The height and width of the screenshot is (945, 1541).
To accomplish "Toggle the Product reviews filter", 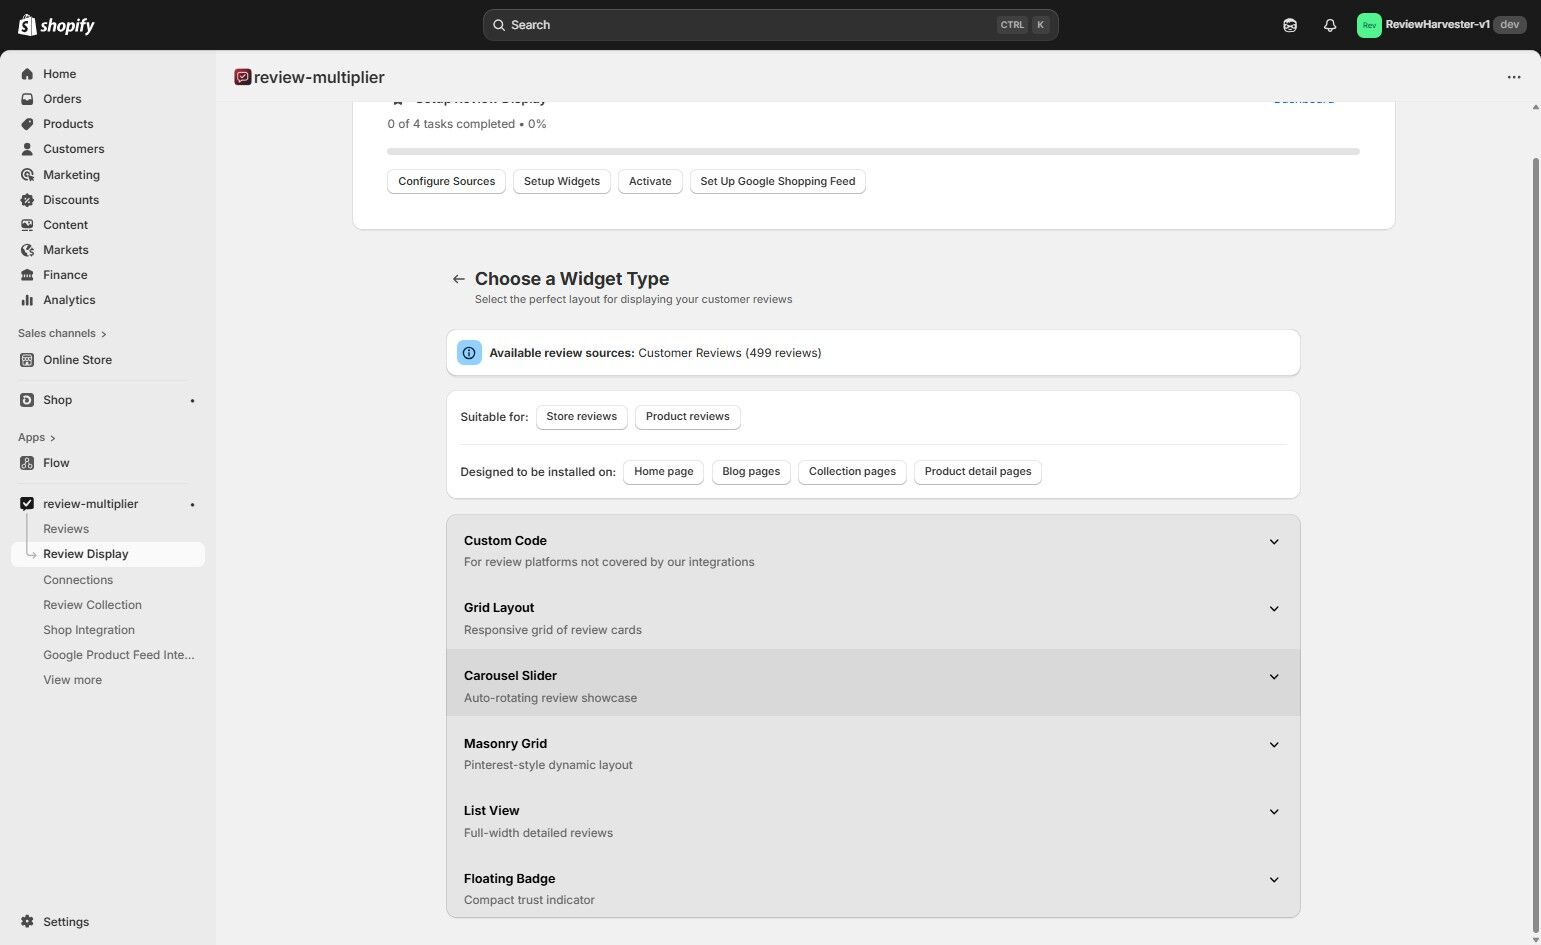I will click(687, 416).
